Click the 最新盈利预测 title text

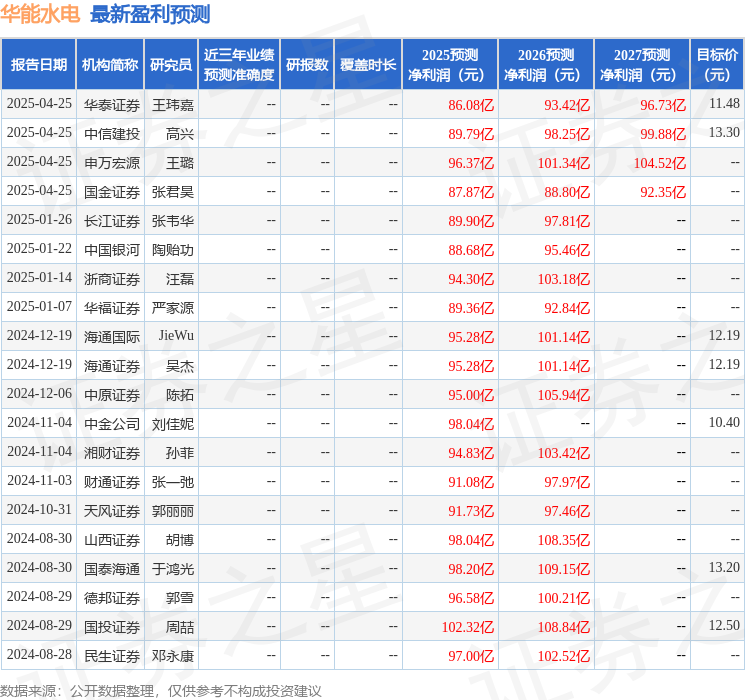pyautogui.click(x=150, y=14)
